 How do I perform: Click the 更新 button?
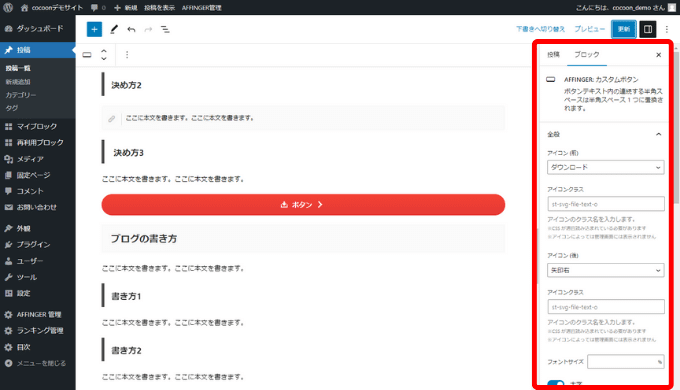[624, 29]
